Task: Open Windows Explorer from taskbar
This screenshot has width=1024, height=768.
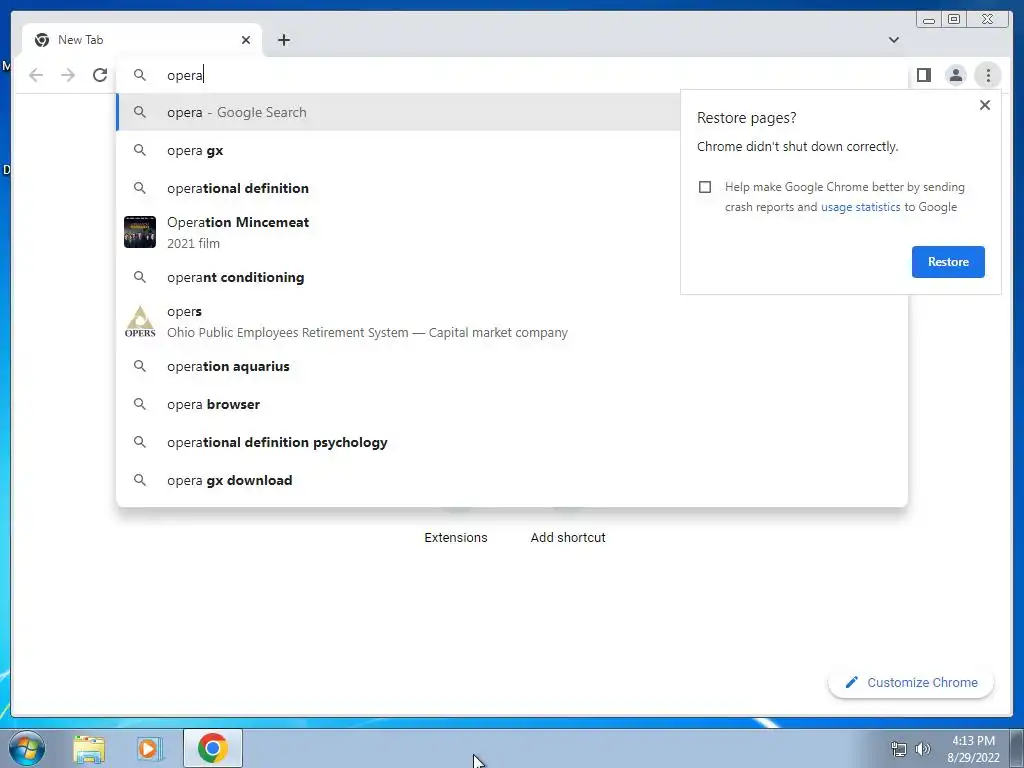Action: pyautogui.click(x=89, y=749)
